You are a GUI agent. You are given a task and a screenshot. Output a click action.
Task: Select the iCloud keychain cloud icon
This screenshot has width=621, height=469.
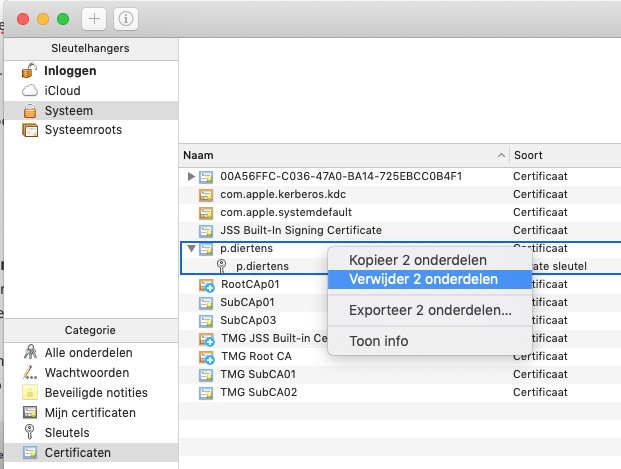(30, 91)
